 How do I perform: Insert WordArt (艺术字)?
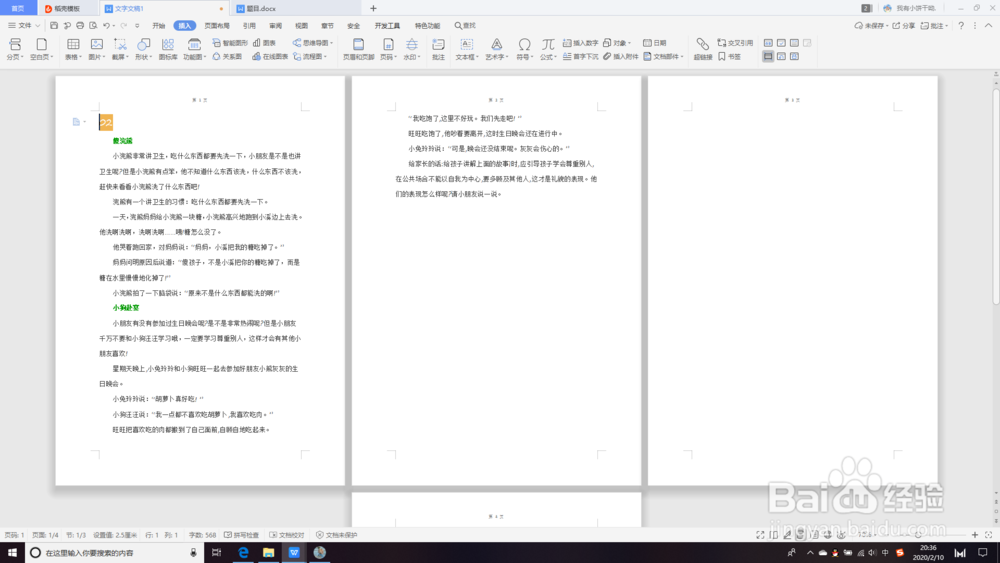[496, 48]
